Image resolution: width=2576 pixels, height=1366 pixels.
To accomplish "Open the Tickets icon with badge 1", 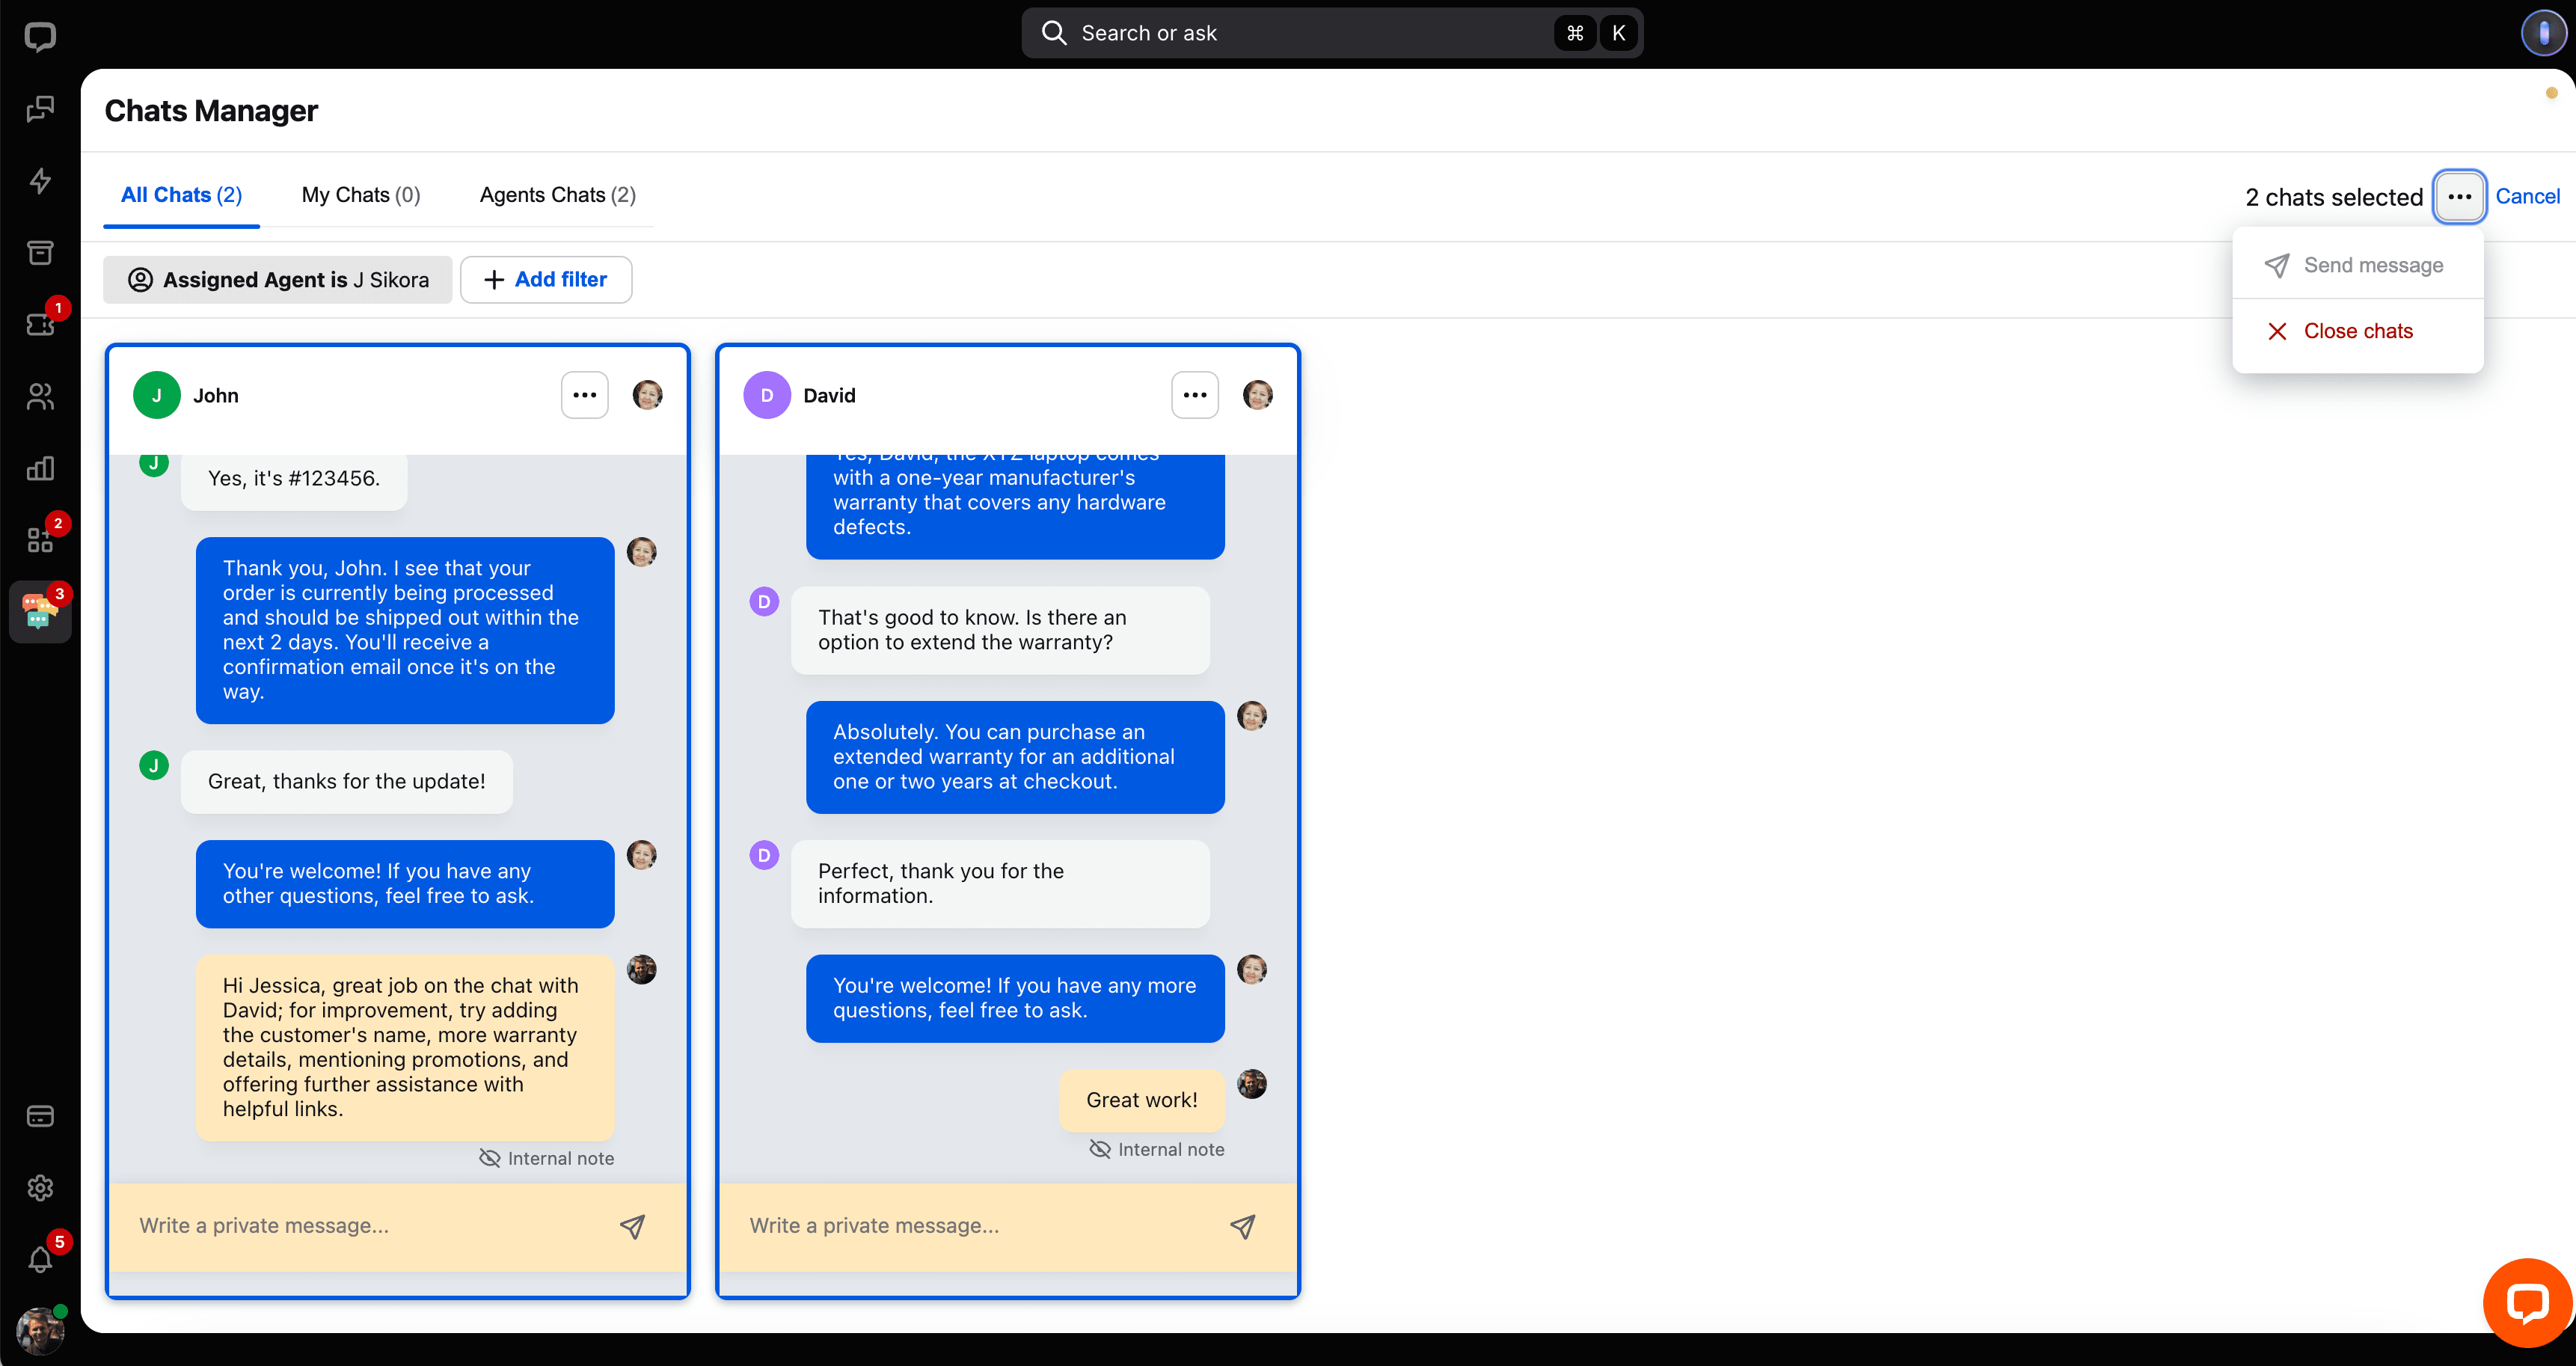I will pos(40,324).
